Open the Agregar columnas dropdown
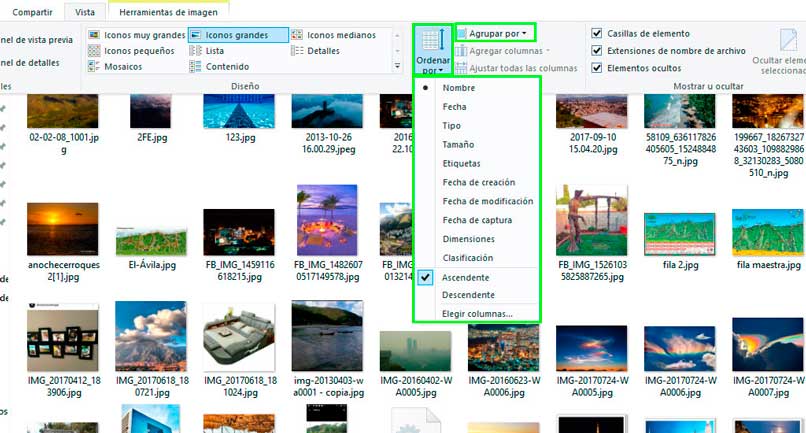Viewport: 806px width, 433px height. (503, 51)
